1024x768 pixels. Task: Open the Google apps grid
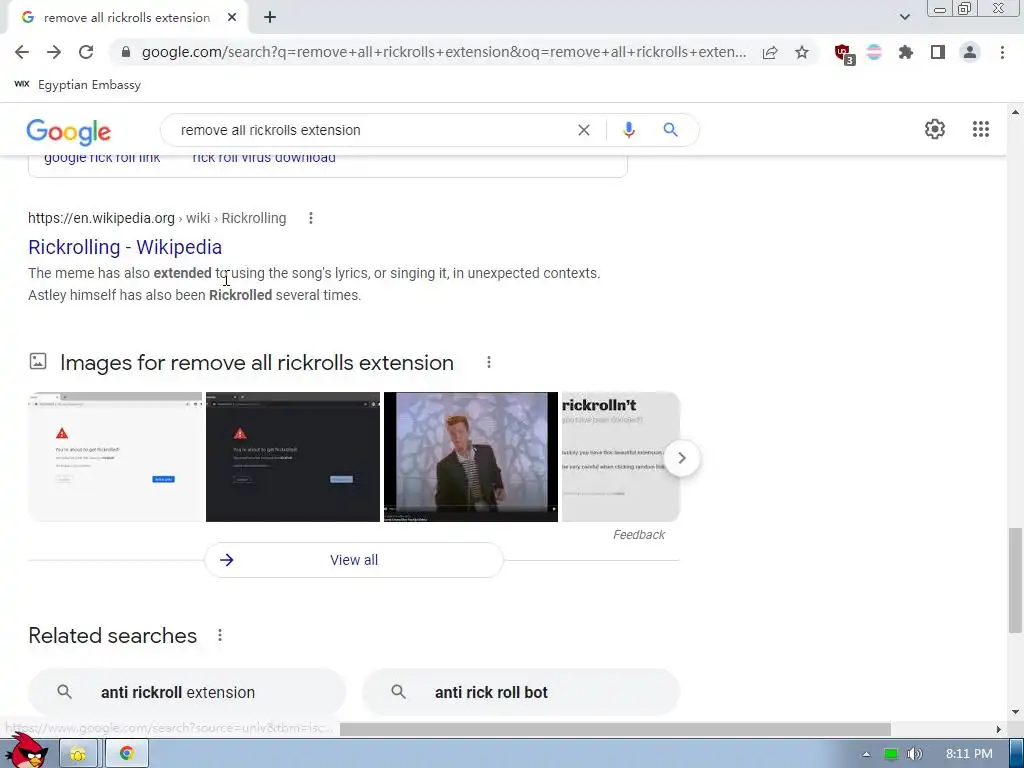980,129
